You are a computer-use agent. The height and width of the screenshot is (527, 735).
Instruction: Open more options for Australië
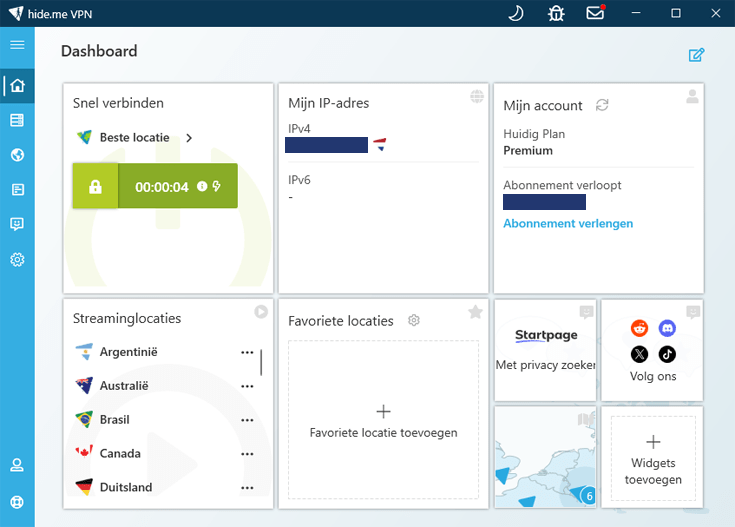247,386
